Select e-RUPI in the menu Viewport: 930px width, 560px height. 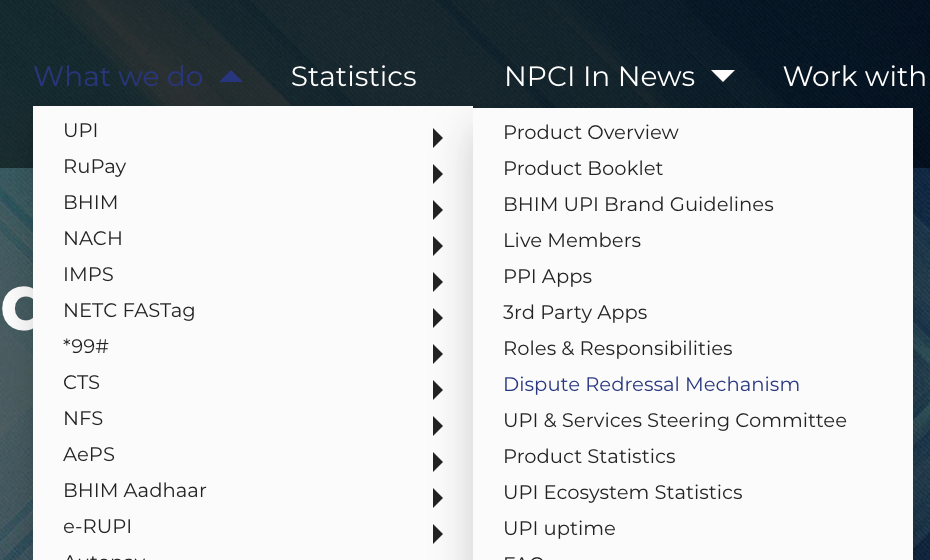pyautogui.click(x=97, y=526)
